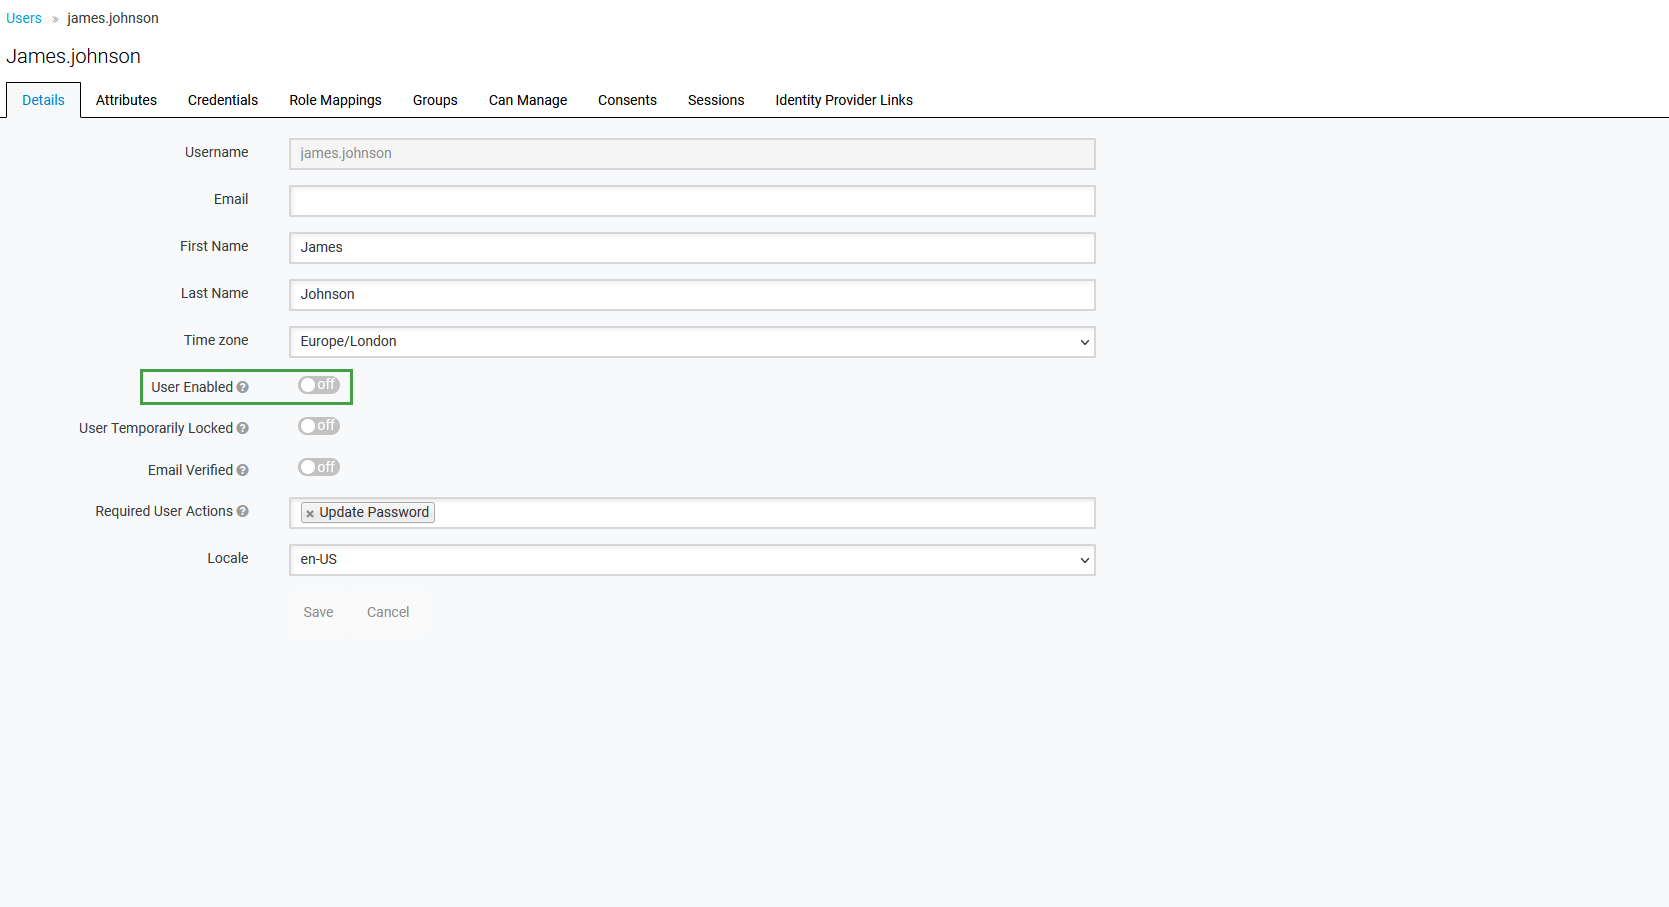Follow the Users breadcrumb link
1669x907 pixels.
[x=24, y=18]
